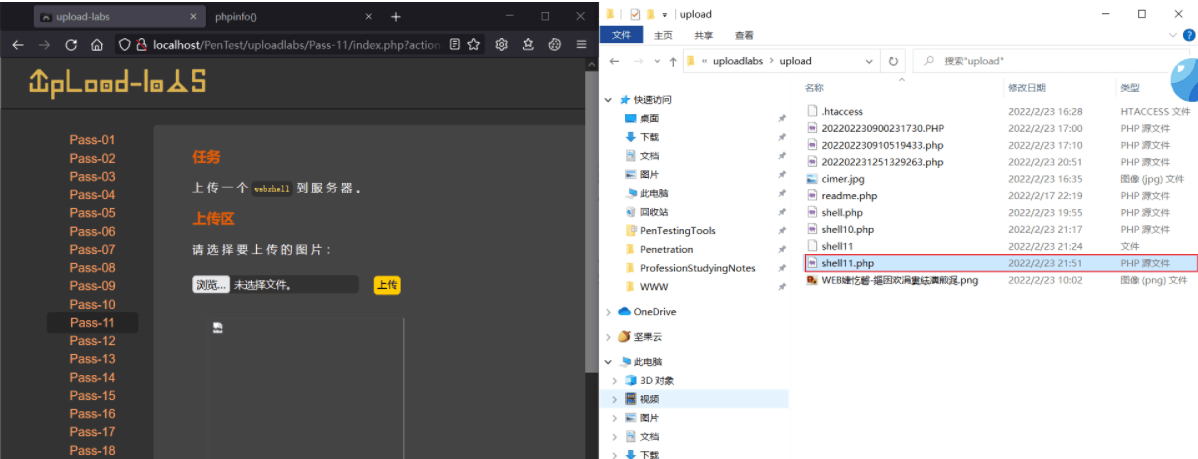Click properties checkmark icon in title bar
The image size is (1198, 459).
(636, 14)
